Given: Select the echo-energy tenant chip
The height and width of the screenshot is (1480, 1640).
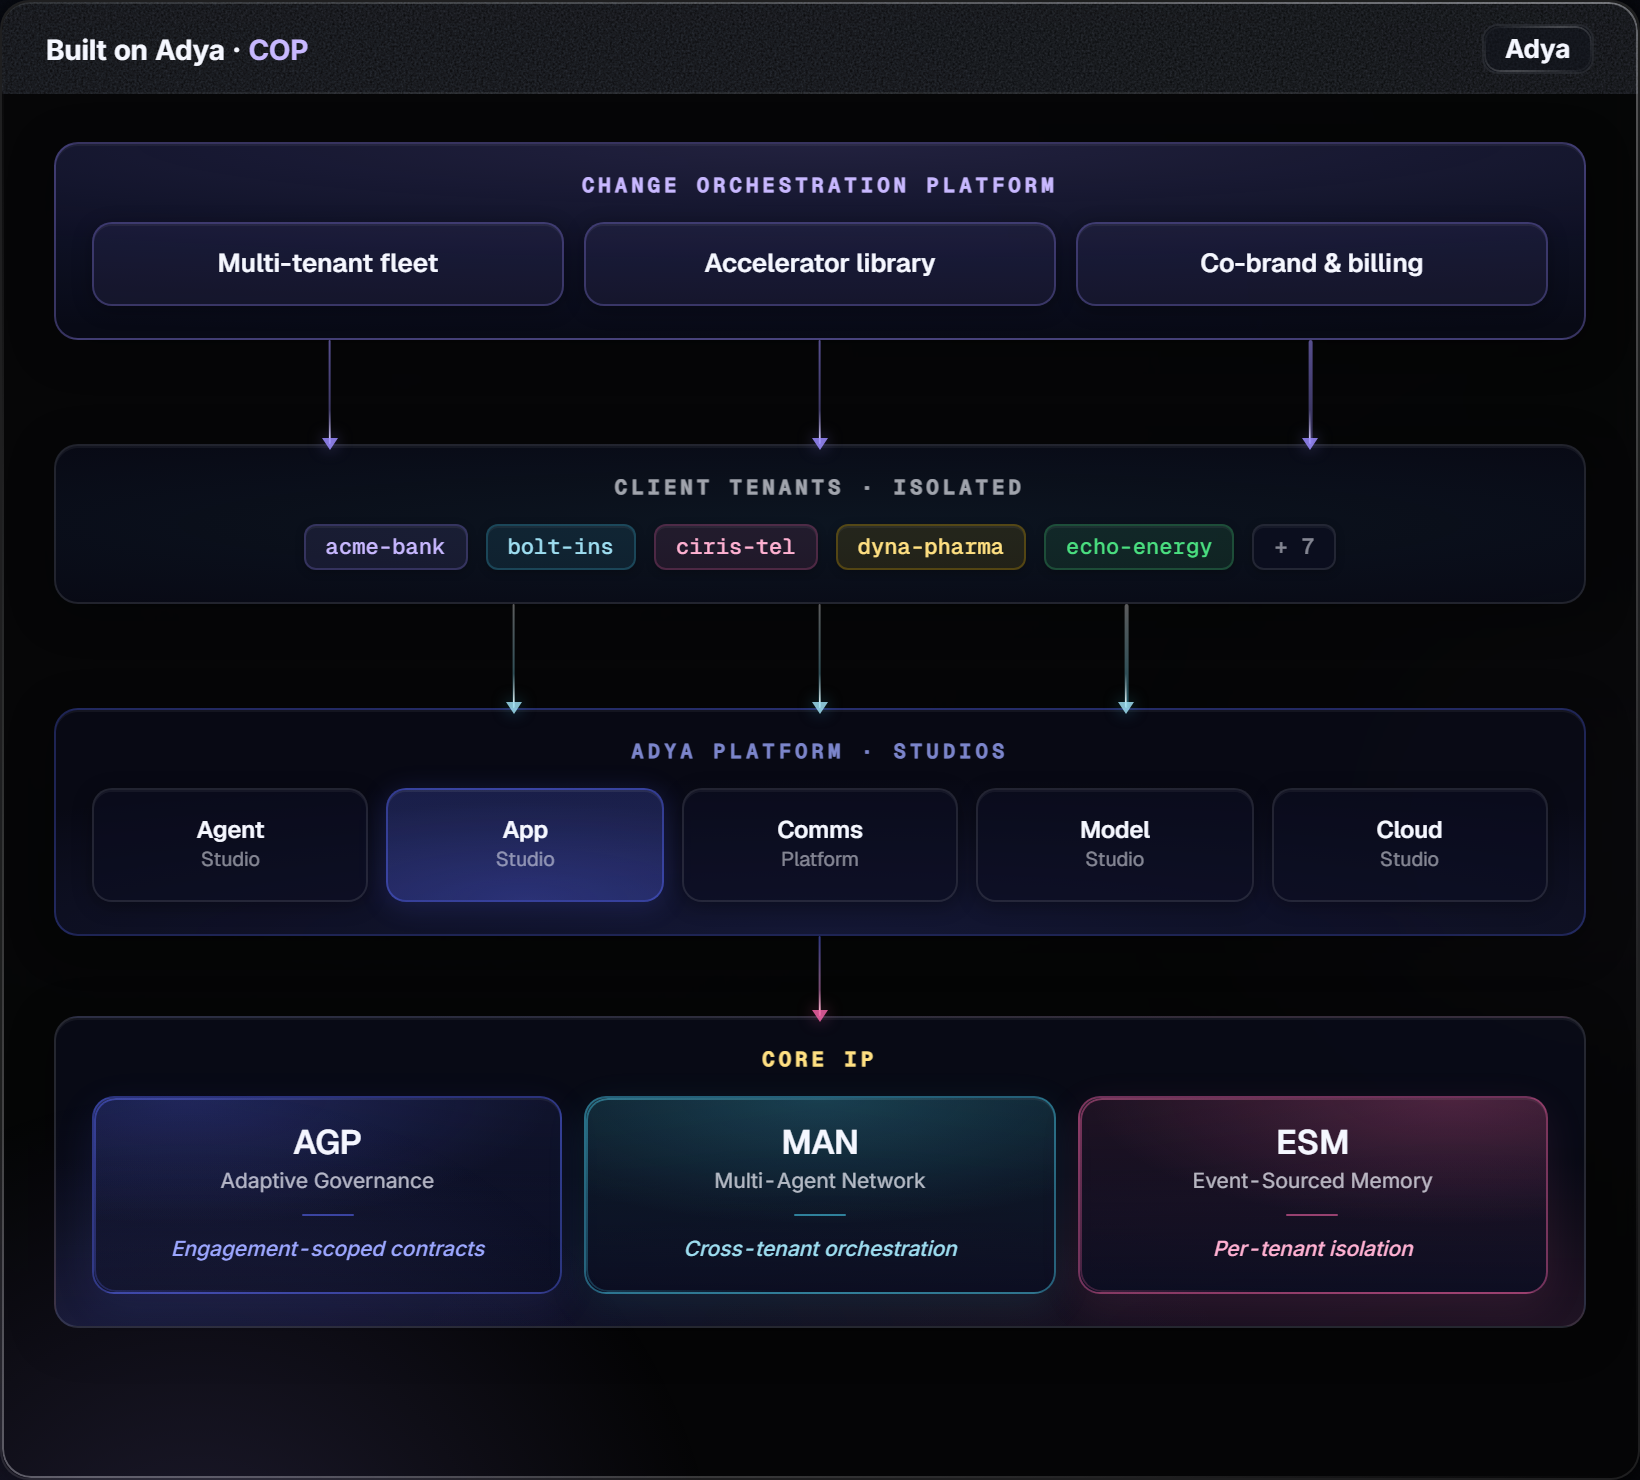Looking at the screenshot, I should pos(1138,547).
